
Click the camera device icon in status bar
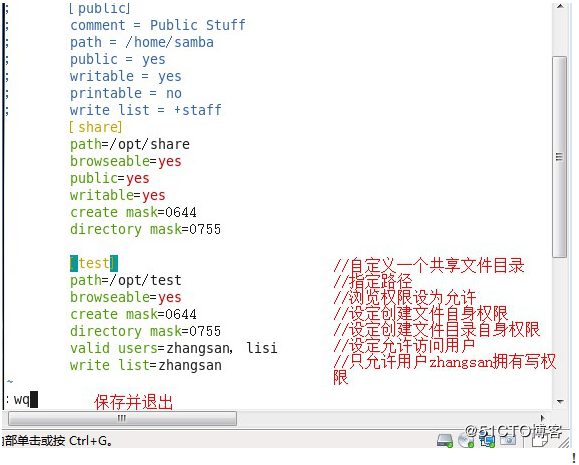click(508, 440)
